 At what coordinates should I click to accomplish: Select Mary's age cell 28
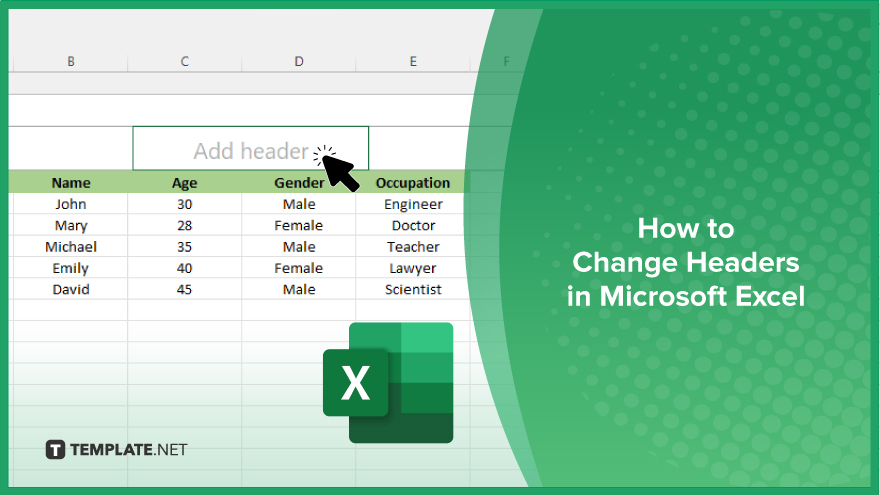pyautogui.click(x=185, y=225)
